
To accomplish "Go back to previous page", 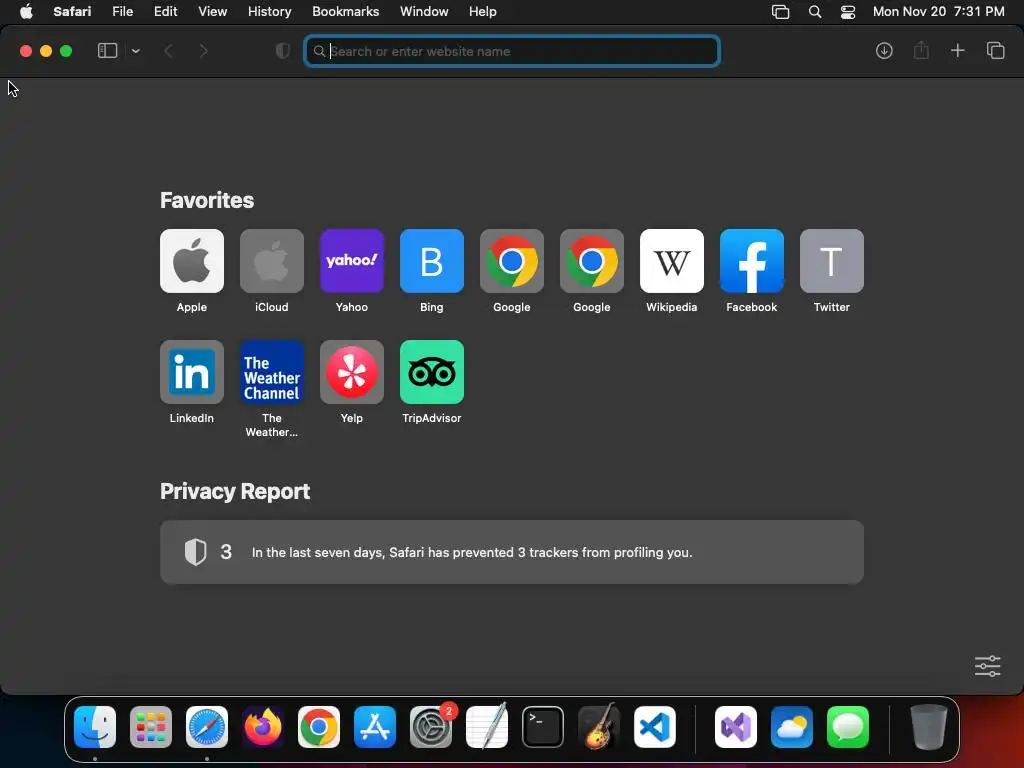I will pyautogui.click(x=168, y=51).
